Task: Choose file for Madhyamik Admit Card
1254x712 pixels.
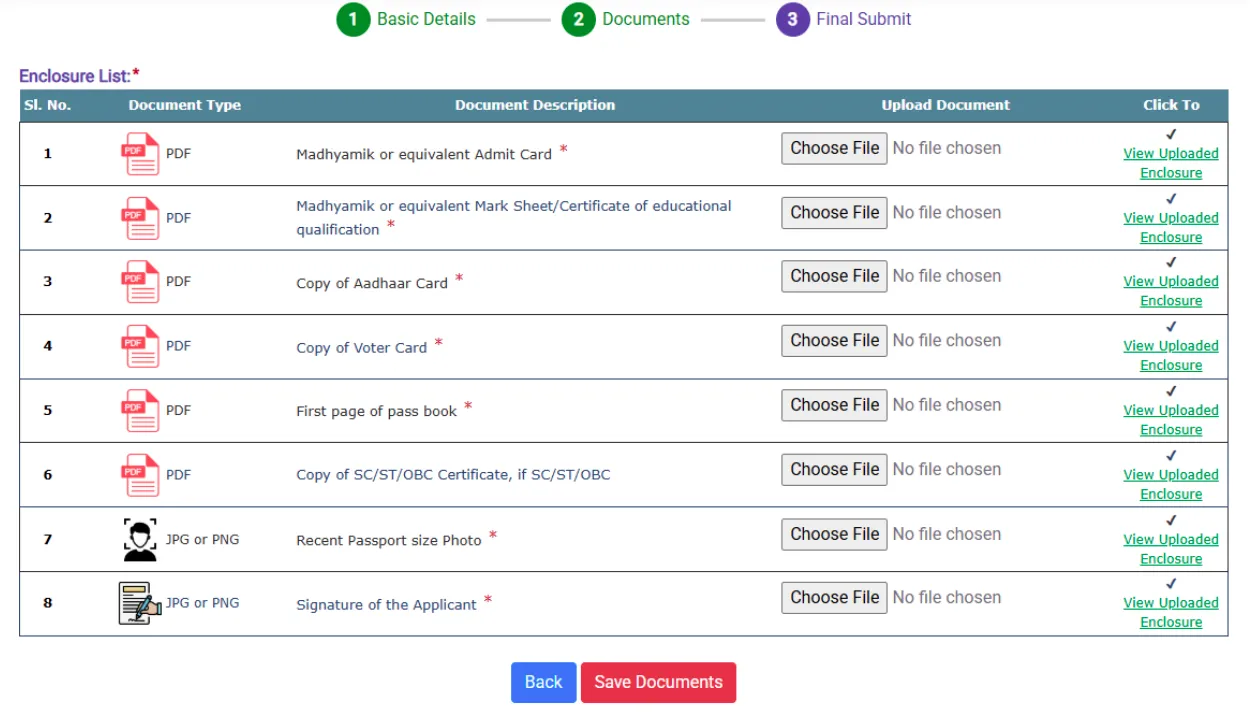Action: [x=834, y=148]
